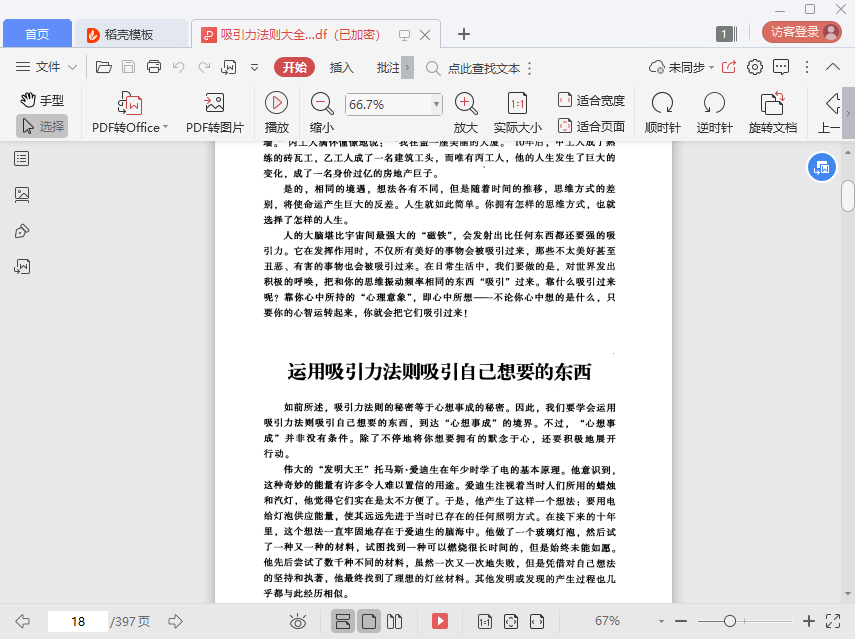
Task: Click PDF转图片 to convert to image
Action: pyautogui.click(x=214, y=113)
